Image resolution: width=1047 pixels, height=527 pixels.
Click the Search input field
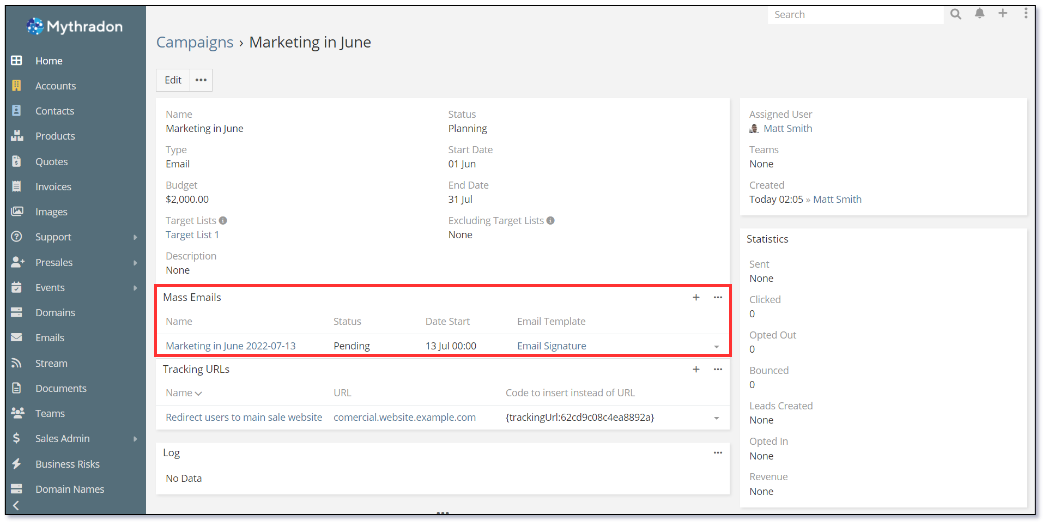[x=856, y=15]
